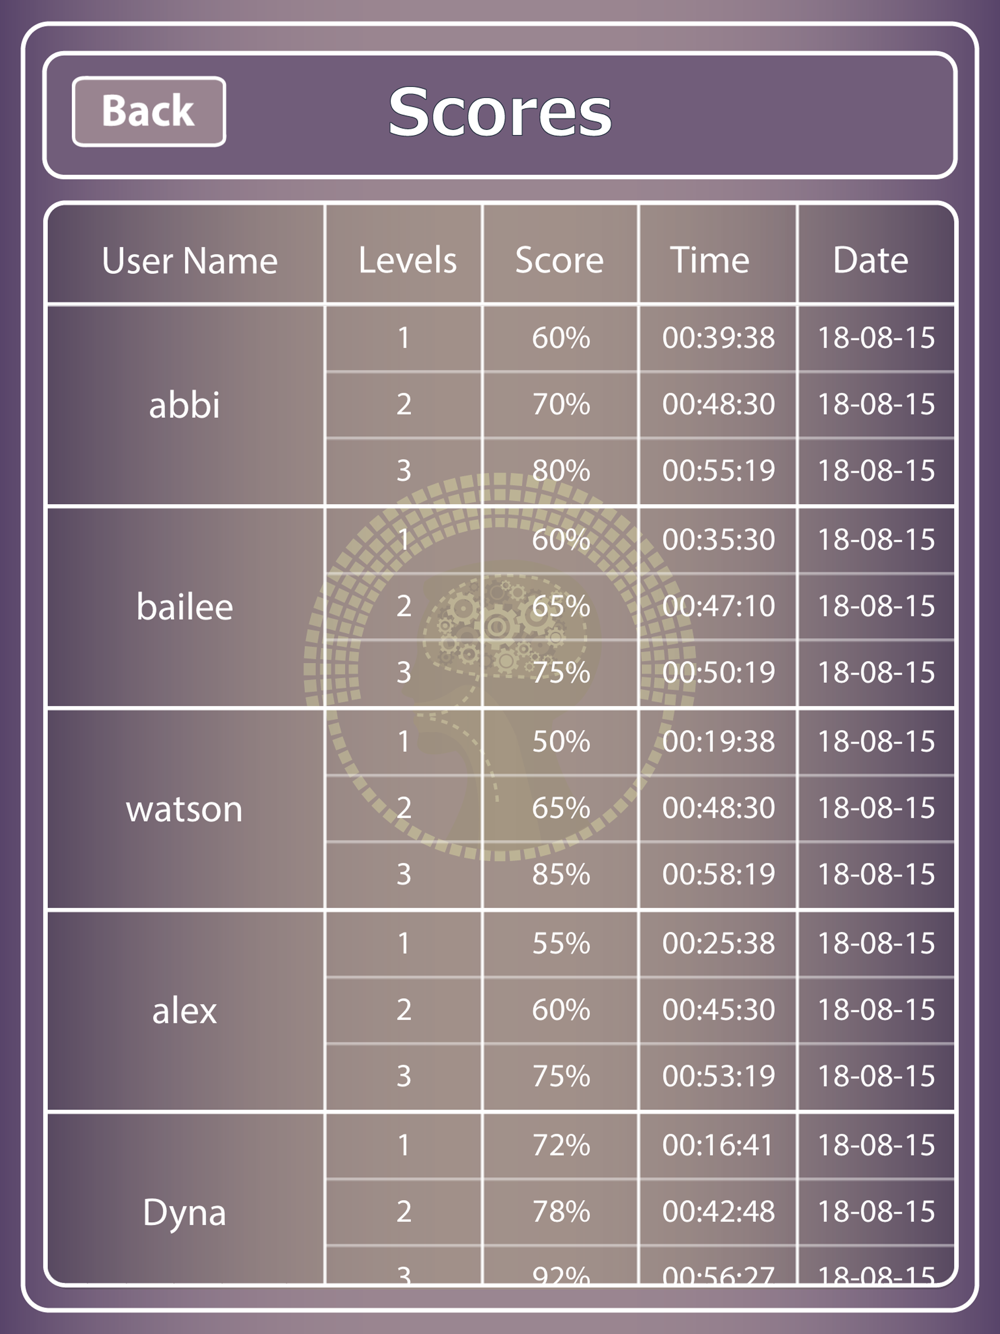Click the Score column header
The width and height of the screenshot is (1000, 1334).
[559, 260]
